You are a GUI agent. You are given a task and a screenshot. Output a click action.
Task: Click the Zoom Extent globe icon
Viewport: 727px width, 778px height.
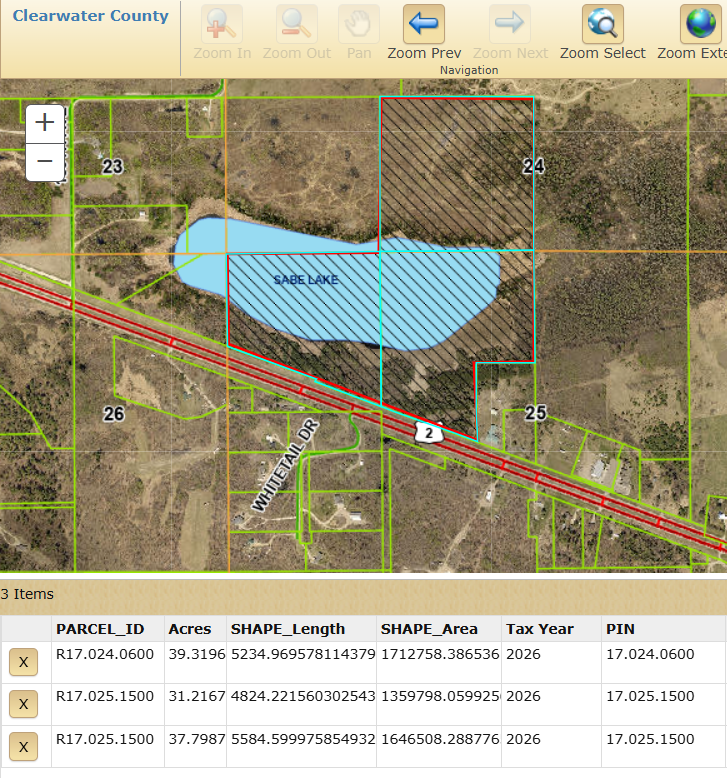pos(700,24)
